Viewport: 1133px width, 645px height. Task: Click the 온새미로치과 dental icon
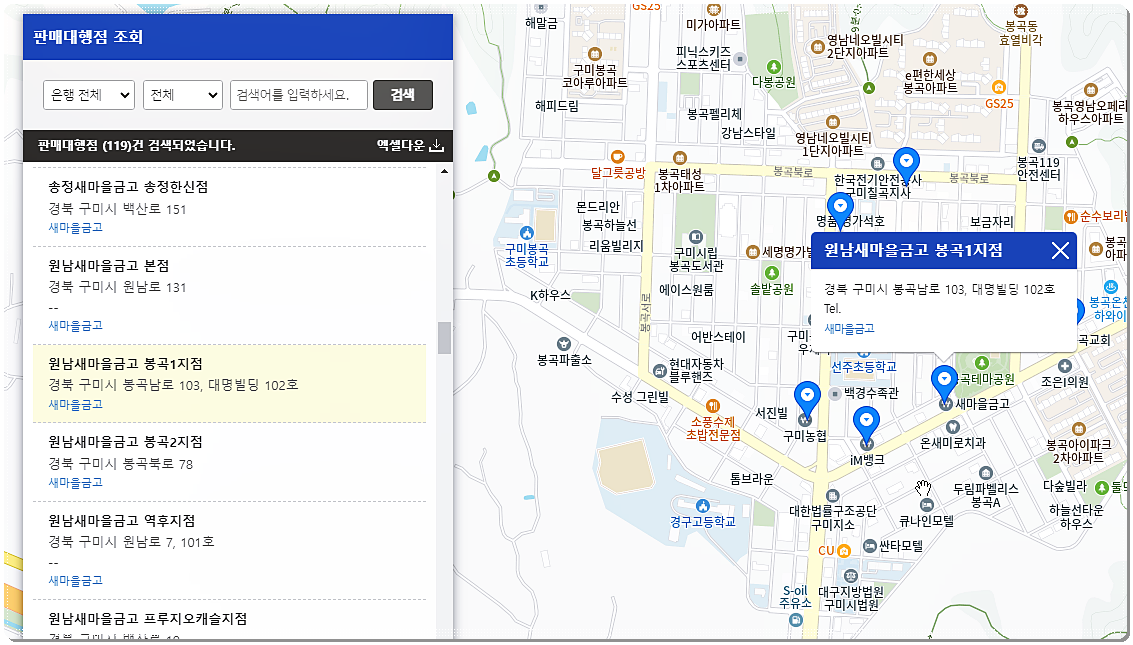pyautogui.click(x=952, y=428)
